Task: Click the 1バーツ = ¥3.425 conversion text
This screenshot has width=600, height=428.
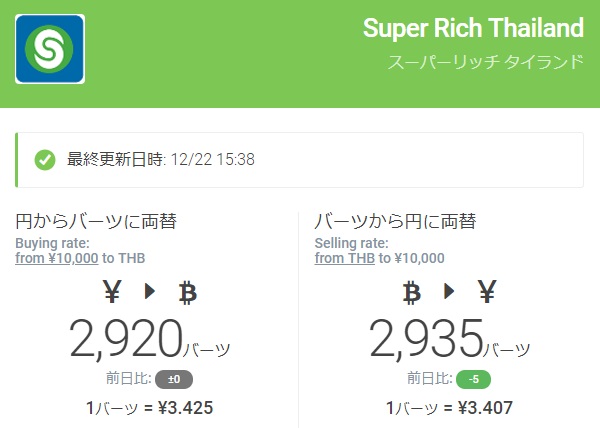Action: click(x=149, y=408)
